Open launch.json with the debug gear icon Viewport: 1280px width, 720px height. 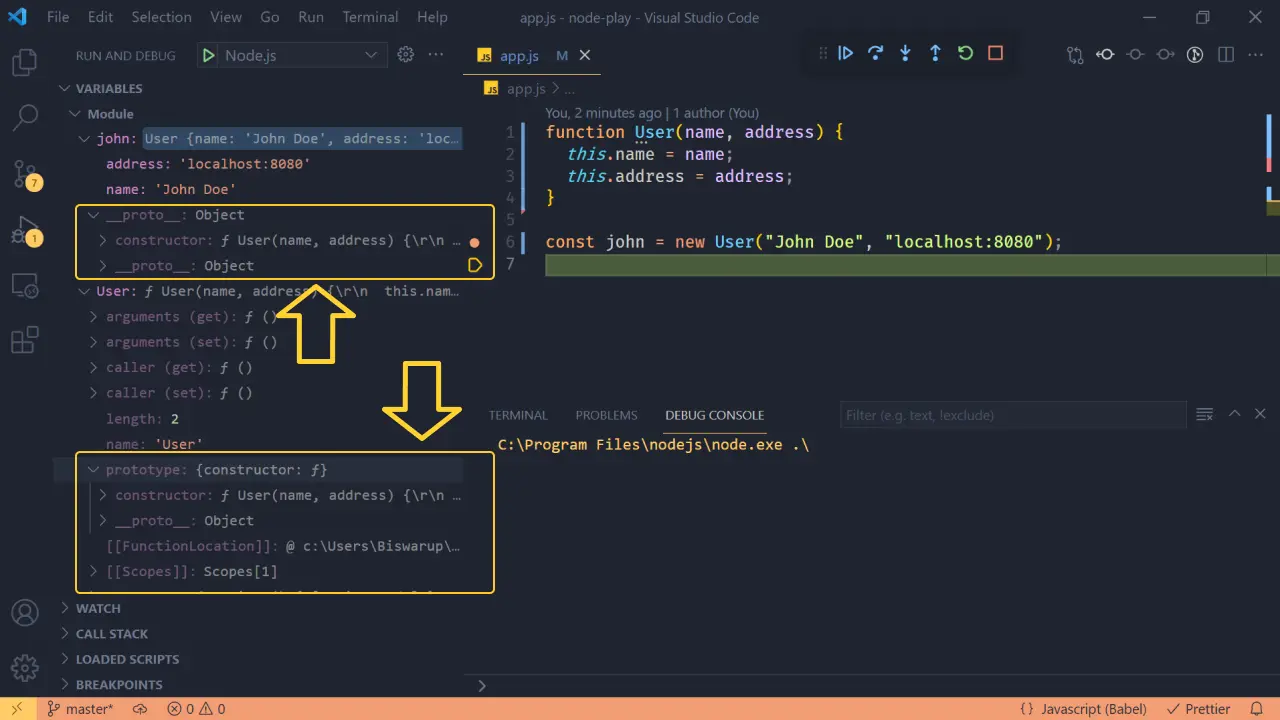pos(405,55)
